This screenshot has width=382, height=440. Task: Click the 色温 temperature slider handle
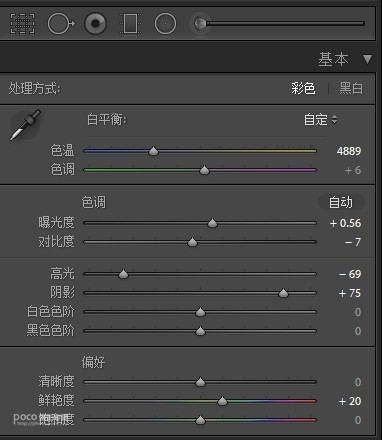tap(153, 151)
